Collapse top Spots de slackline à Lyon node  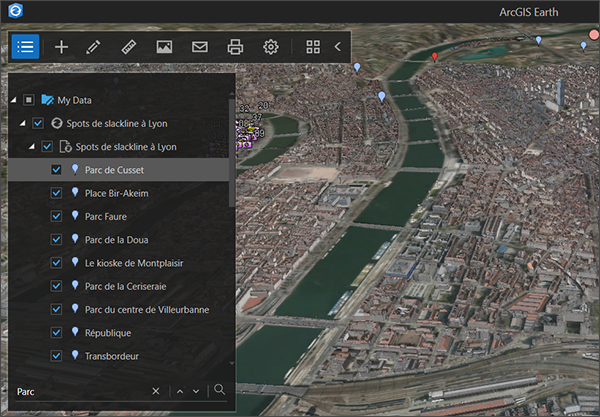coord(23,123)
